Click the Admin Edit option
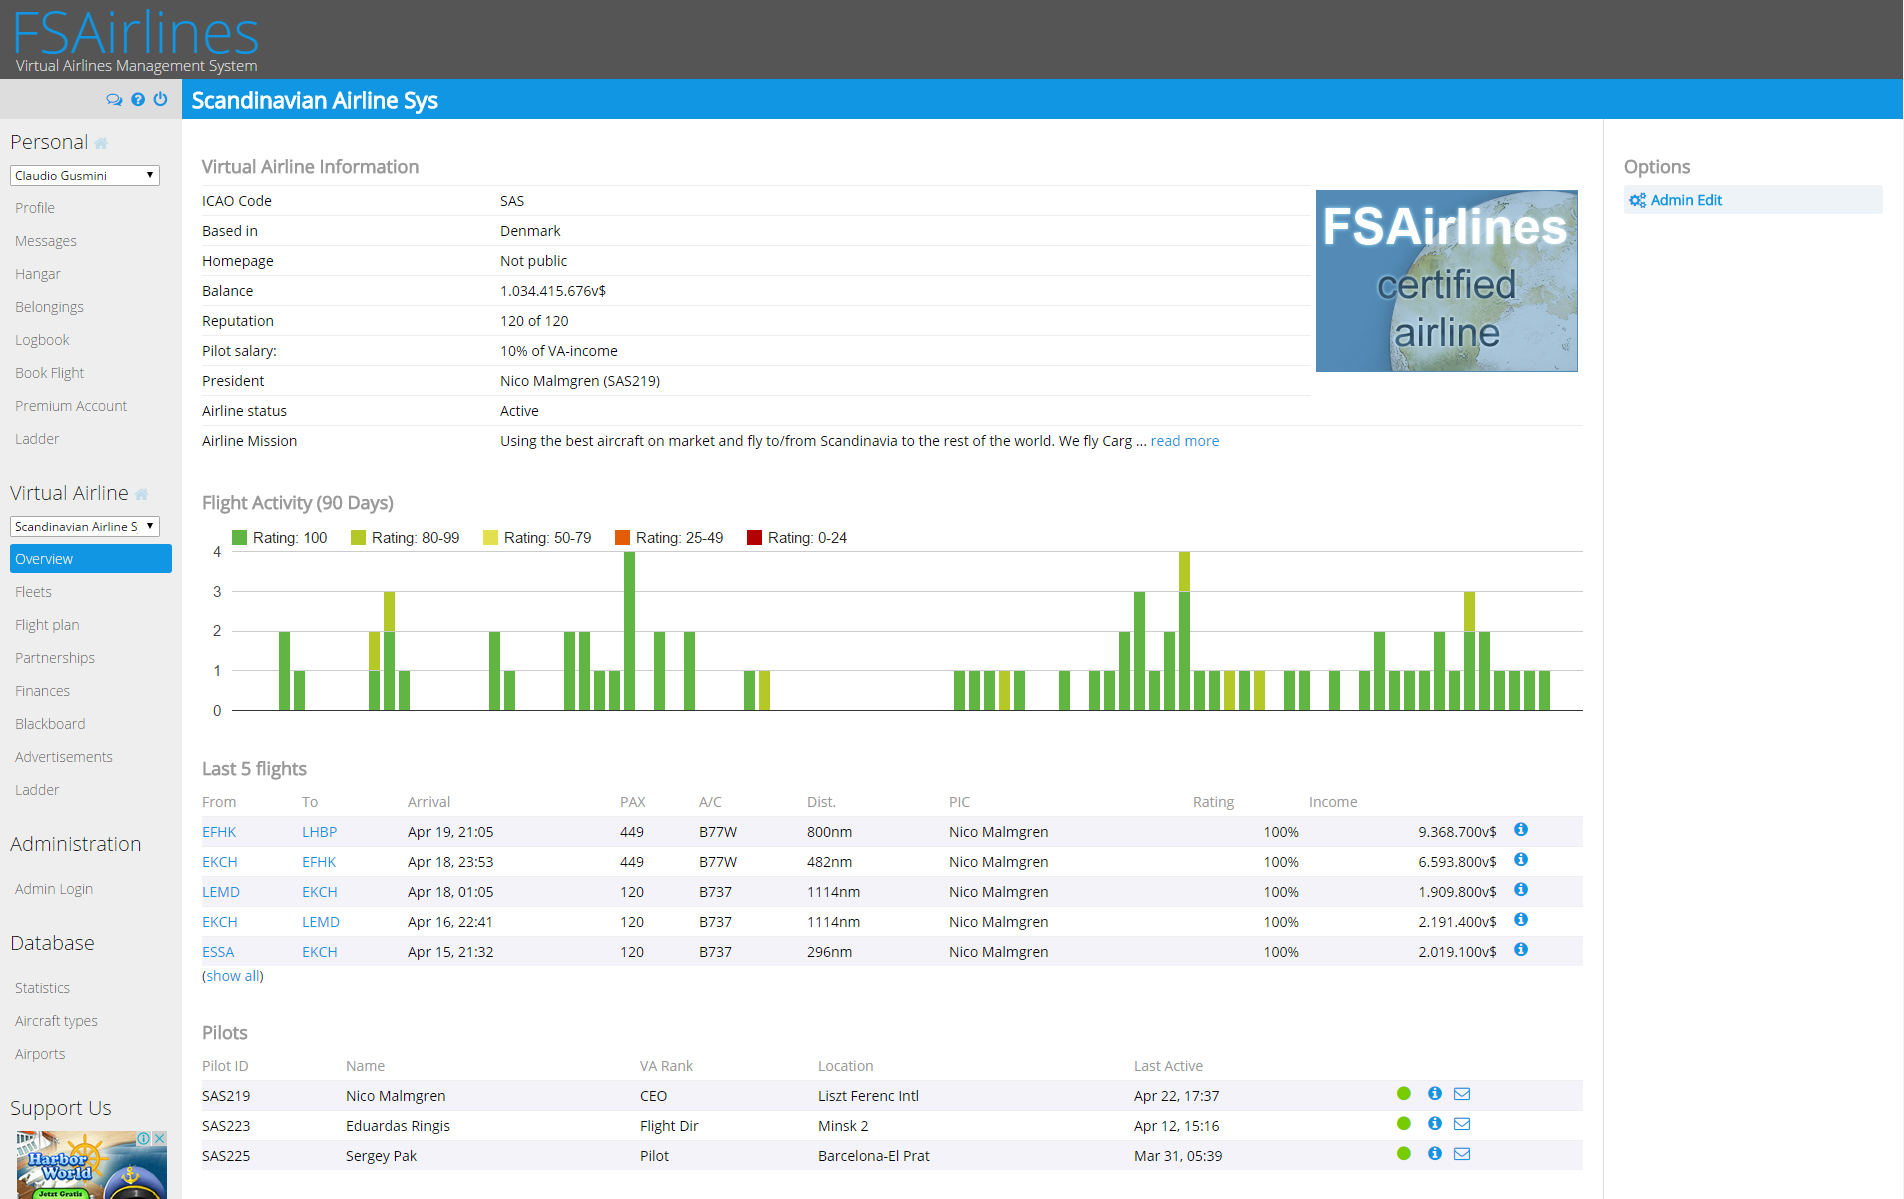 click(1685, 200)
